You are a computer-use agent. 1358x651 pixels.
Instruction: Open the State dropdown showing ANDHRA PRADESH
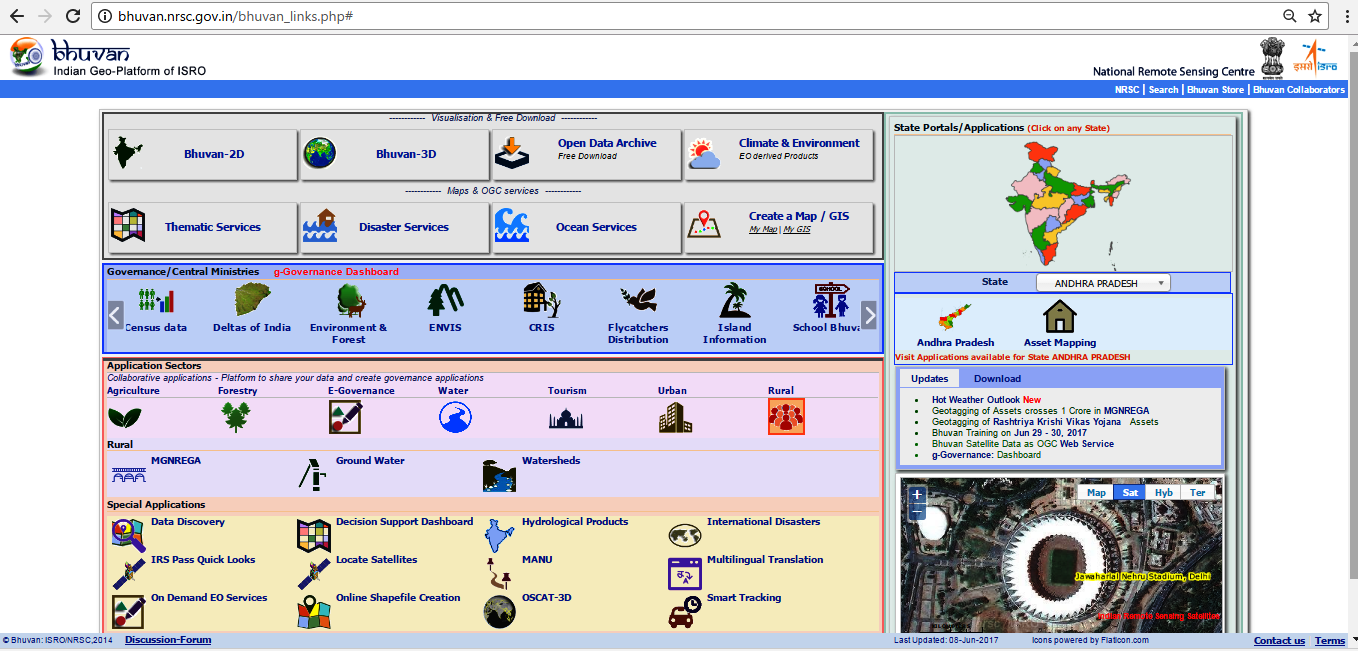point(1103,283)
